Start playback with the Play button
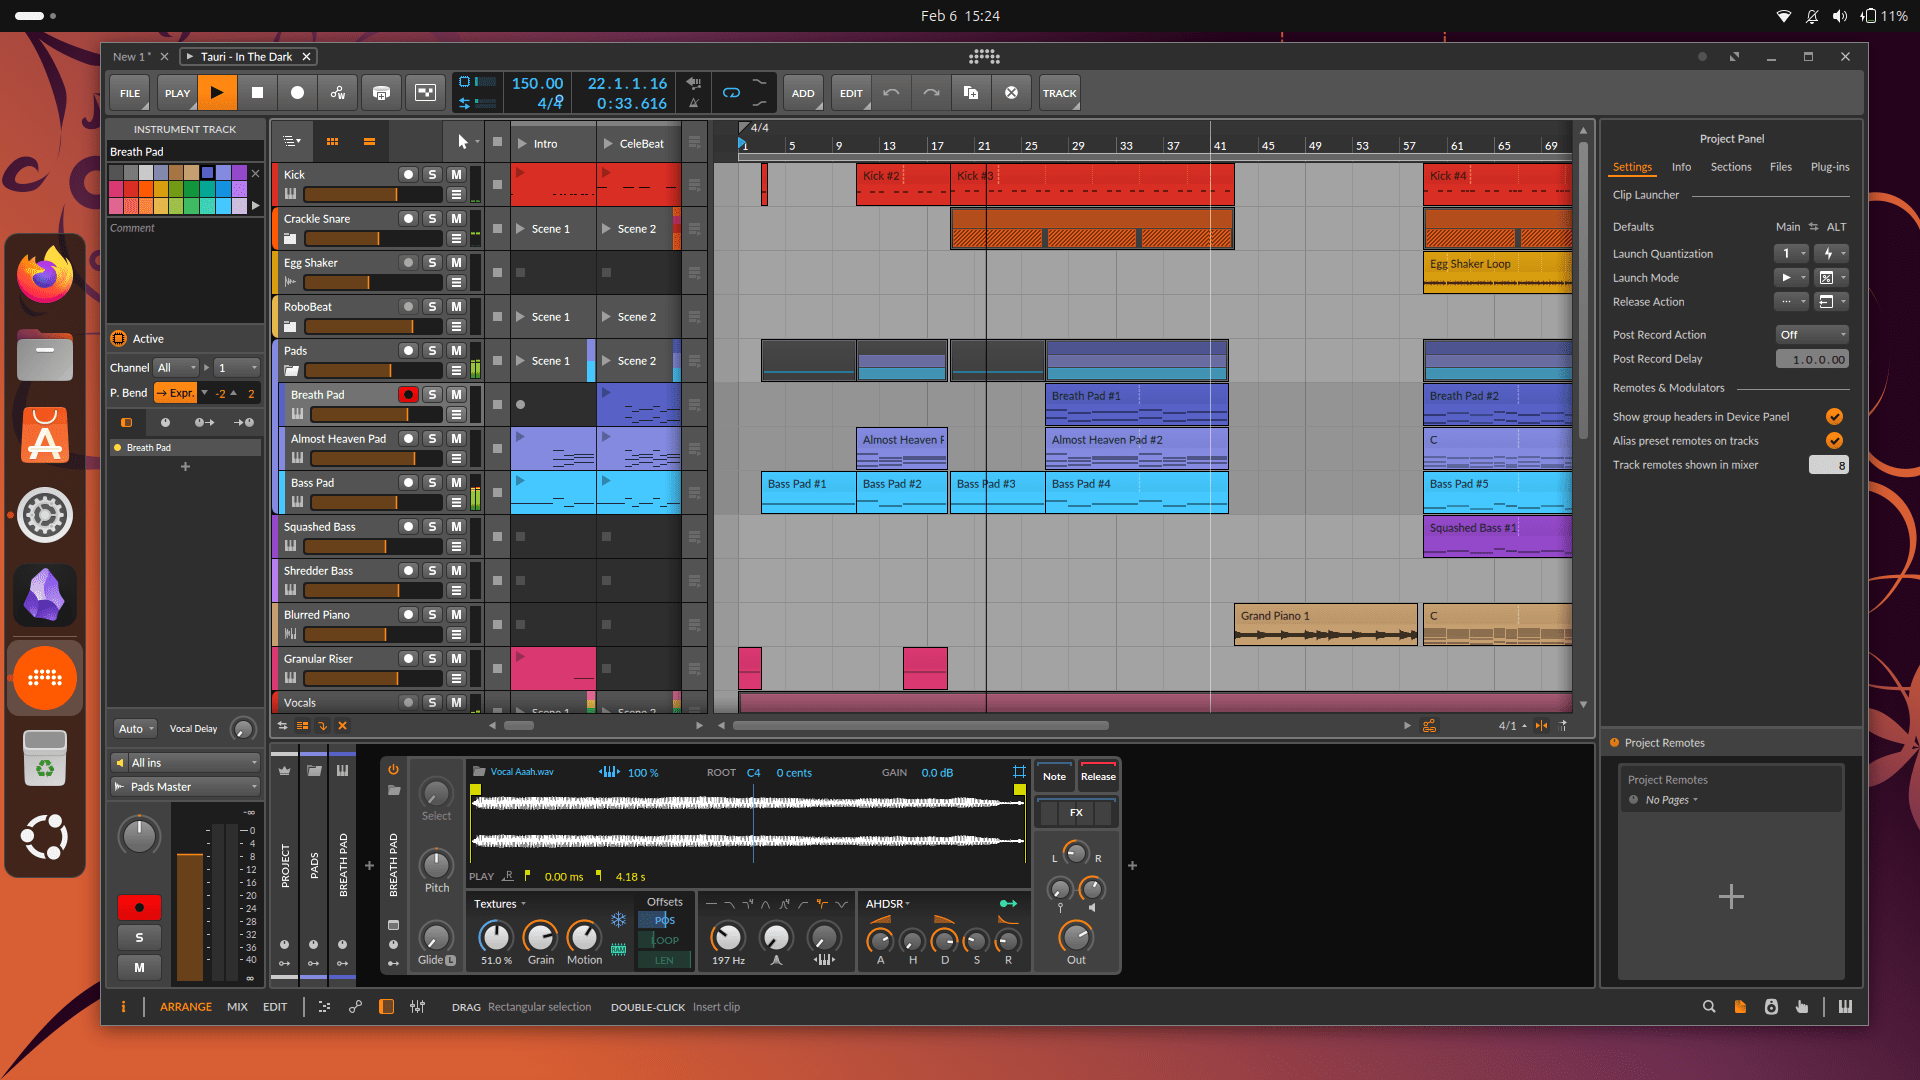Image resolution: width=1920 pixels, height=1080 pixels. coord(218,92)
